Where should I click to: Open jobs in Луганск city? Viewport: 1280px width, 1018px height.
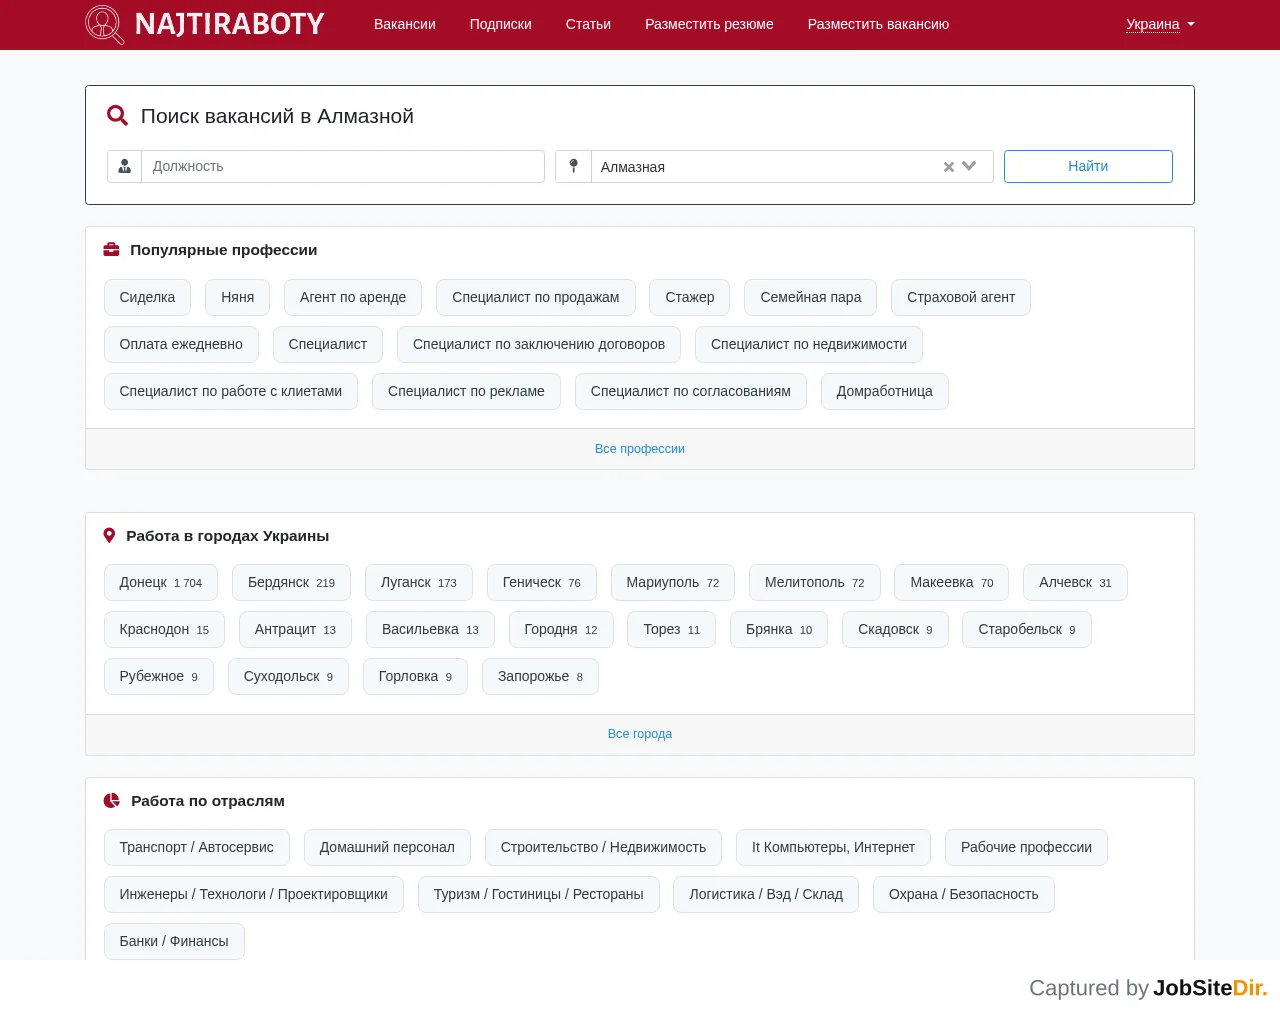pyautogui.click(x=419, y=582)
